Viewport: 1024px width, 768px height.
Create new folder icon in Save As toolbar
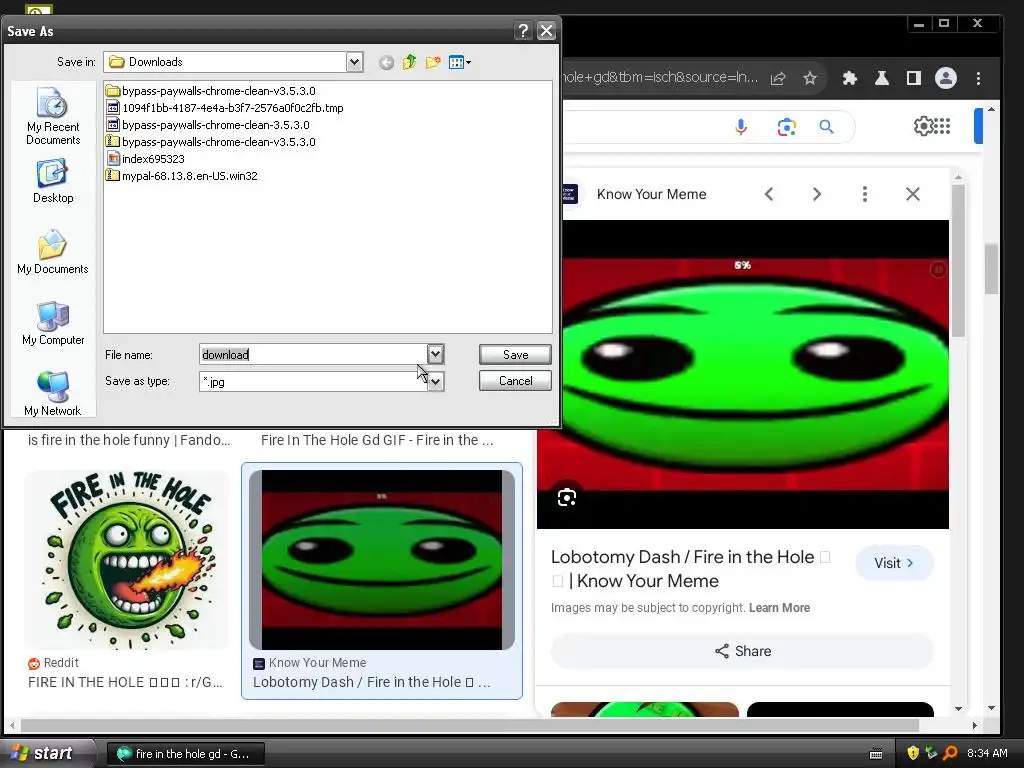433,62
